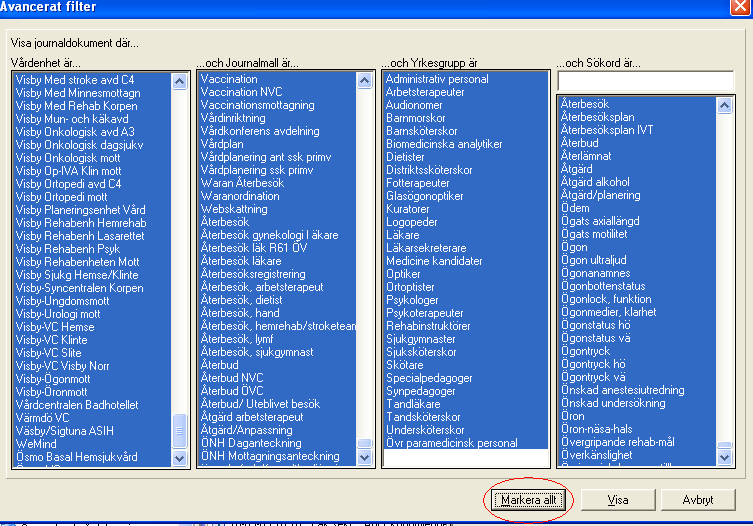This screenshot has width=753, height=526.
Task: Select Återlämnat keyword
Action: tap(586, 156)
